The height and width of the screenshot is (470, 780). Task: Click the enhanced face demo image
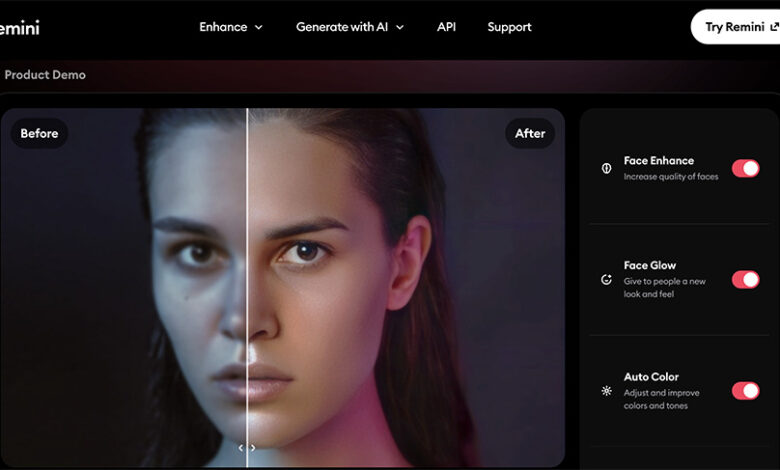283,288
